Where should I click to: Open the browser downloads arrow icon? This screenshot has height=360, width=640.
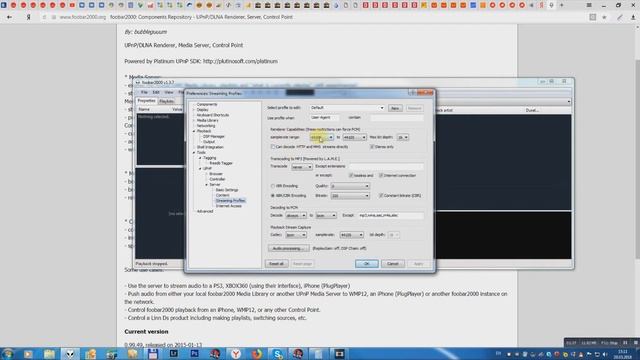(633, 17)
